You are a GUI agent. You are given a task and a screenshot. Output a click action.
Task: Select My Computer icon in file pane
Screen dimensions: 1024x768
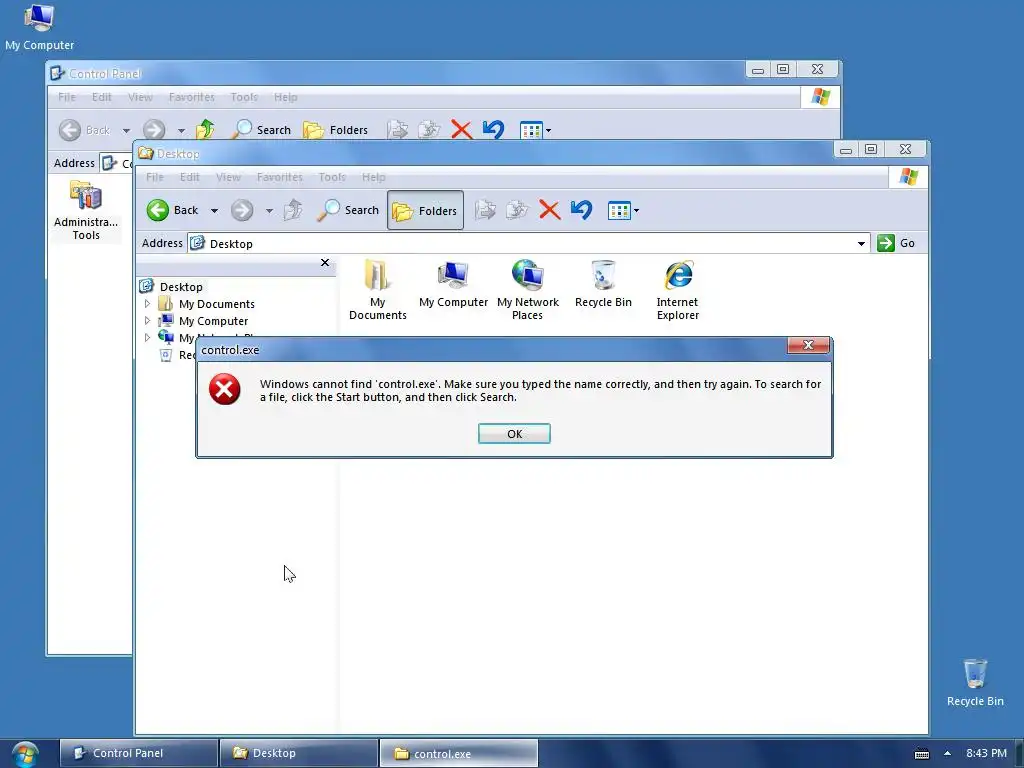pos(453,285)
